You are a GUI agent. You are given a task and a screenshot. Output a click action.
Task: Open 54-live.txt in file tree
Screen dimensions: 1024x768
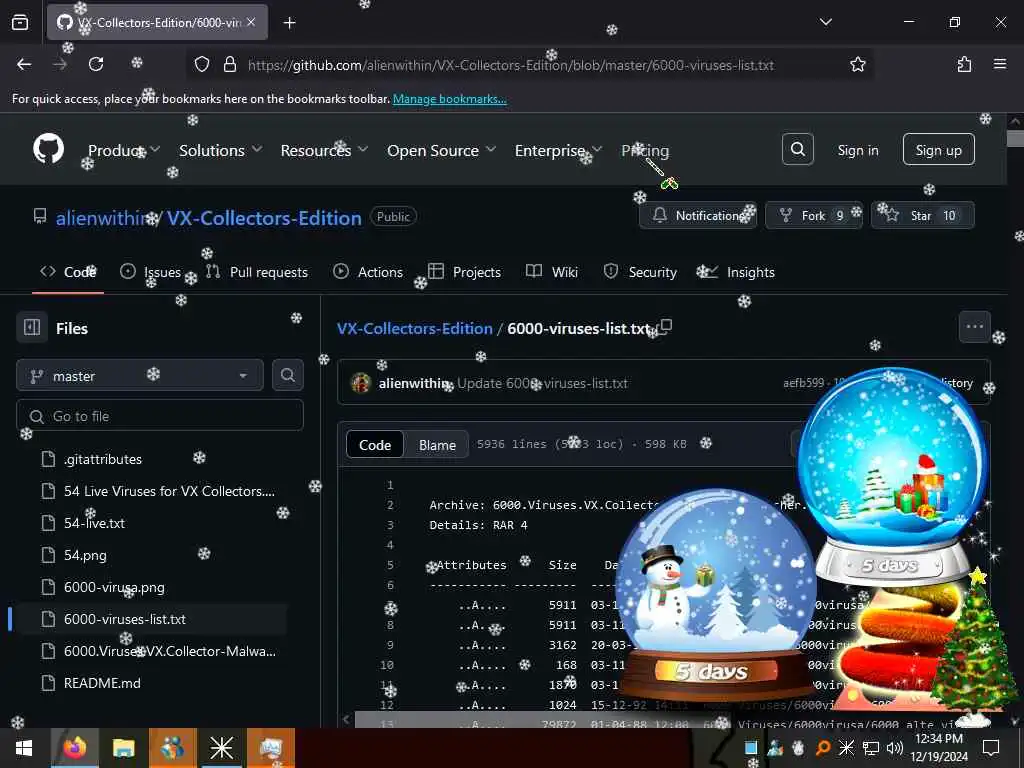coord(94,523)
